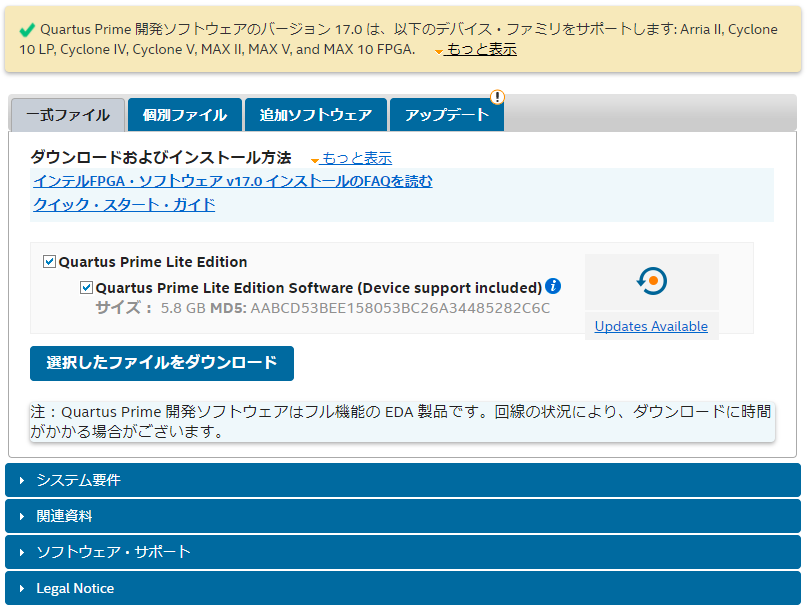This screenshot has height=614, width=810.
Task: Select the 追加ソフトウェア tab
Action: pos(316,115)
